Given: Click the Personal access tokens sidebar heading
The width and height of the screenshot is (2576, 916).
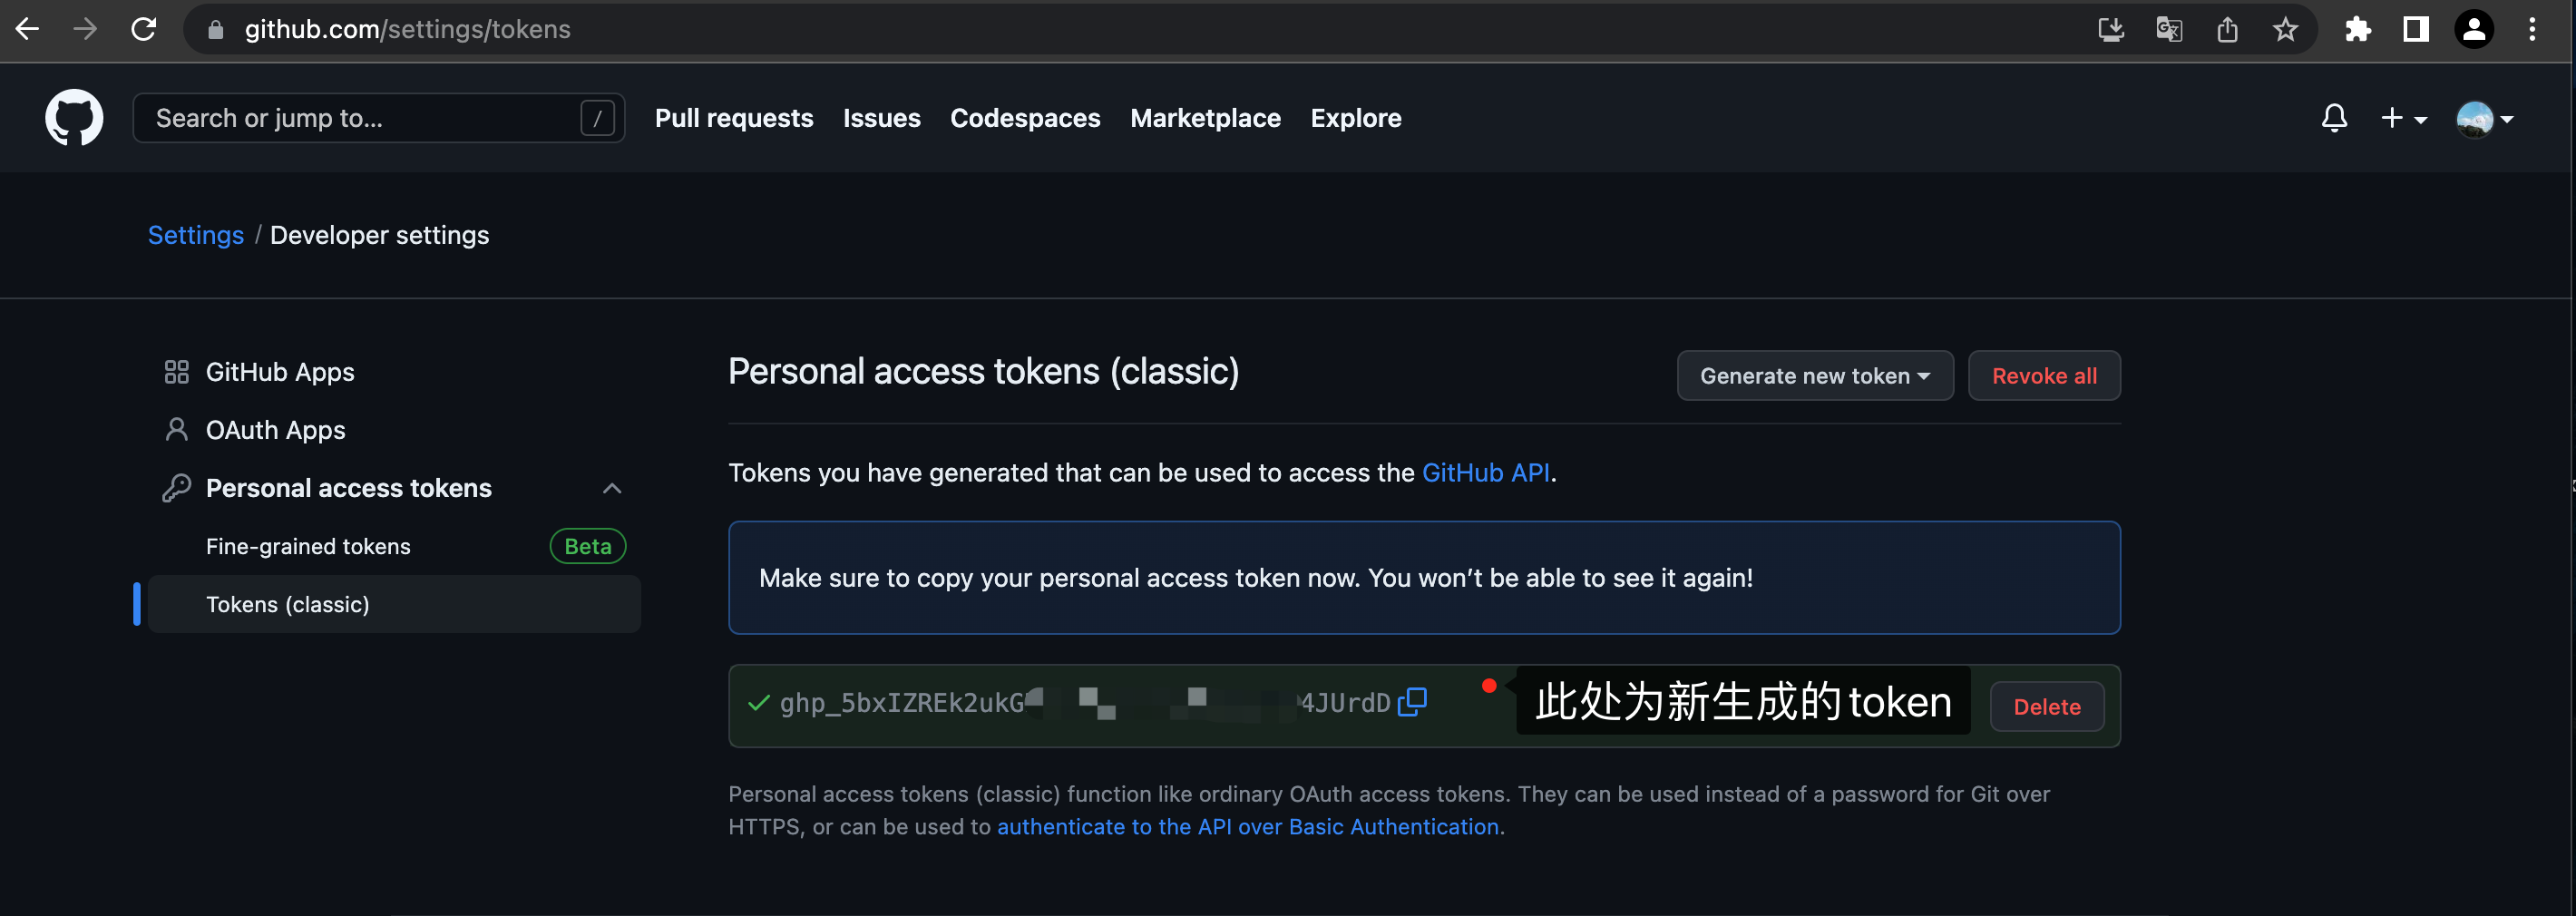Looking at the screenshot, I should point(348,488).
